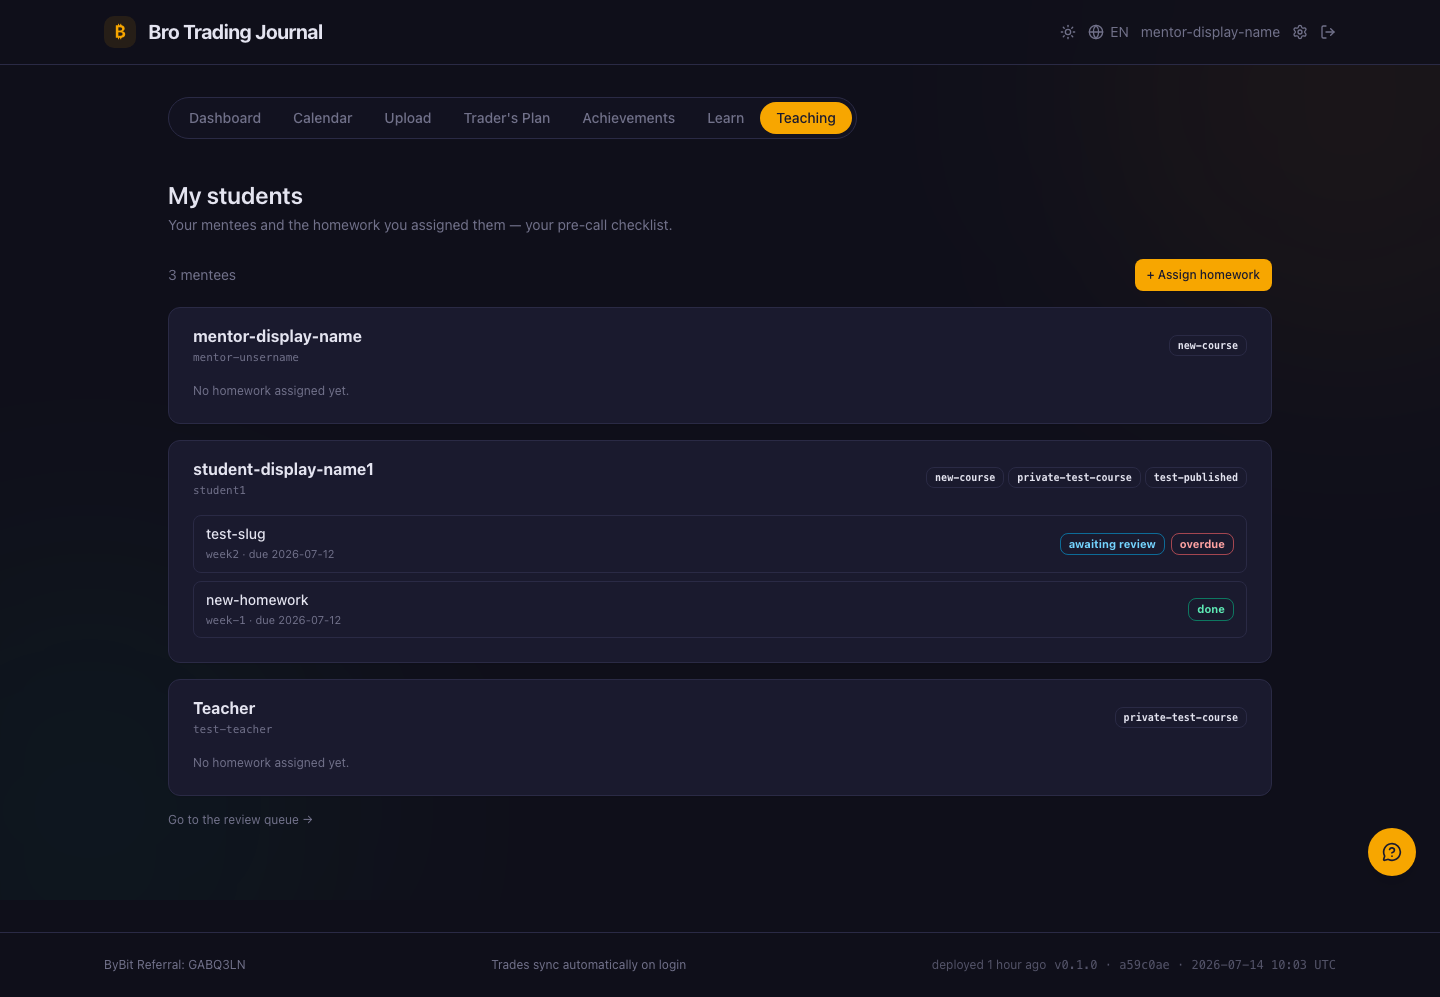Click the test-published tag
1440x997 pixels.
coord(1196,478)
